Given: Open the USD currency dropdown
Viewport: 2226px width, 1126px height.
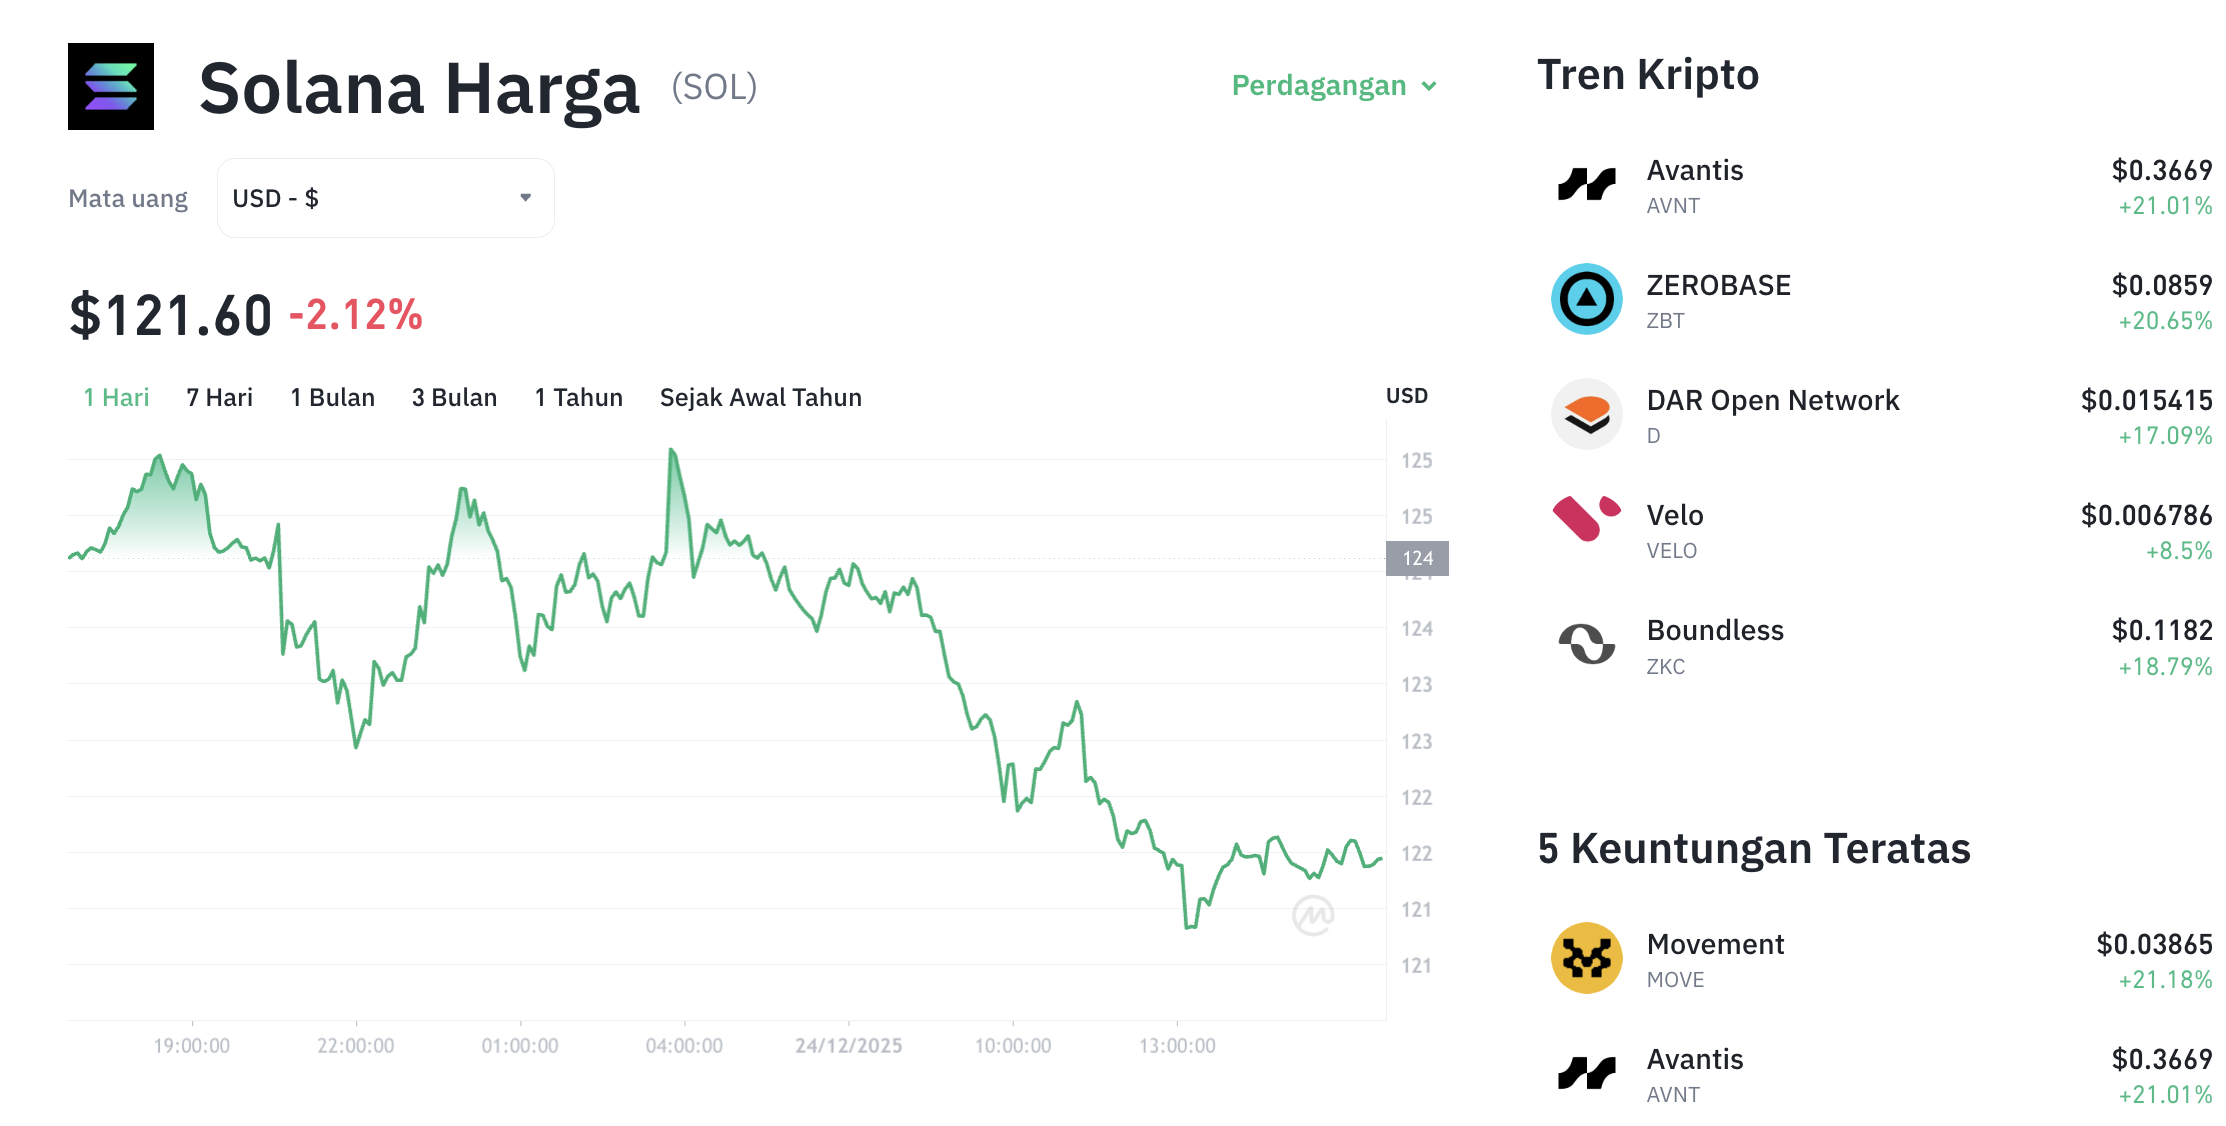Looking at the screenshot, I should pos(385,198).
